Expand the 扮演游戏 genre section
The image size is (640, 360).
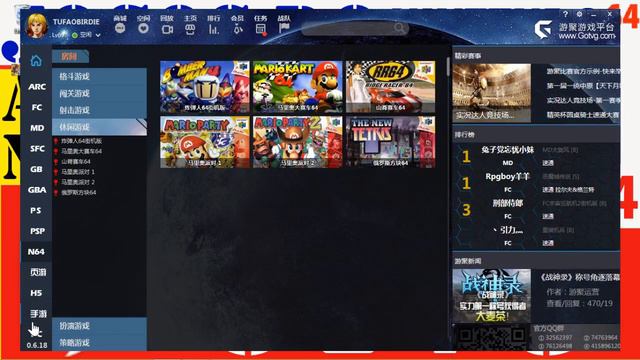[99, 326]
